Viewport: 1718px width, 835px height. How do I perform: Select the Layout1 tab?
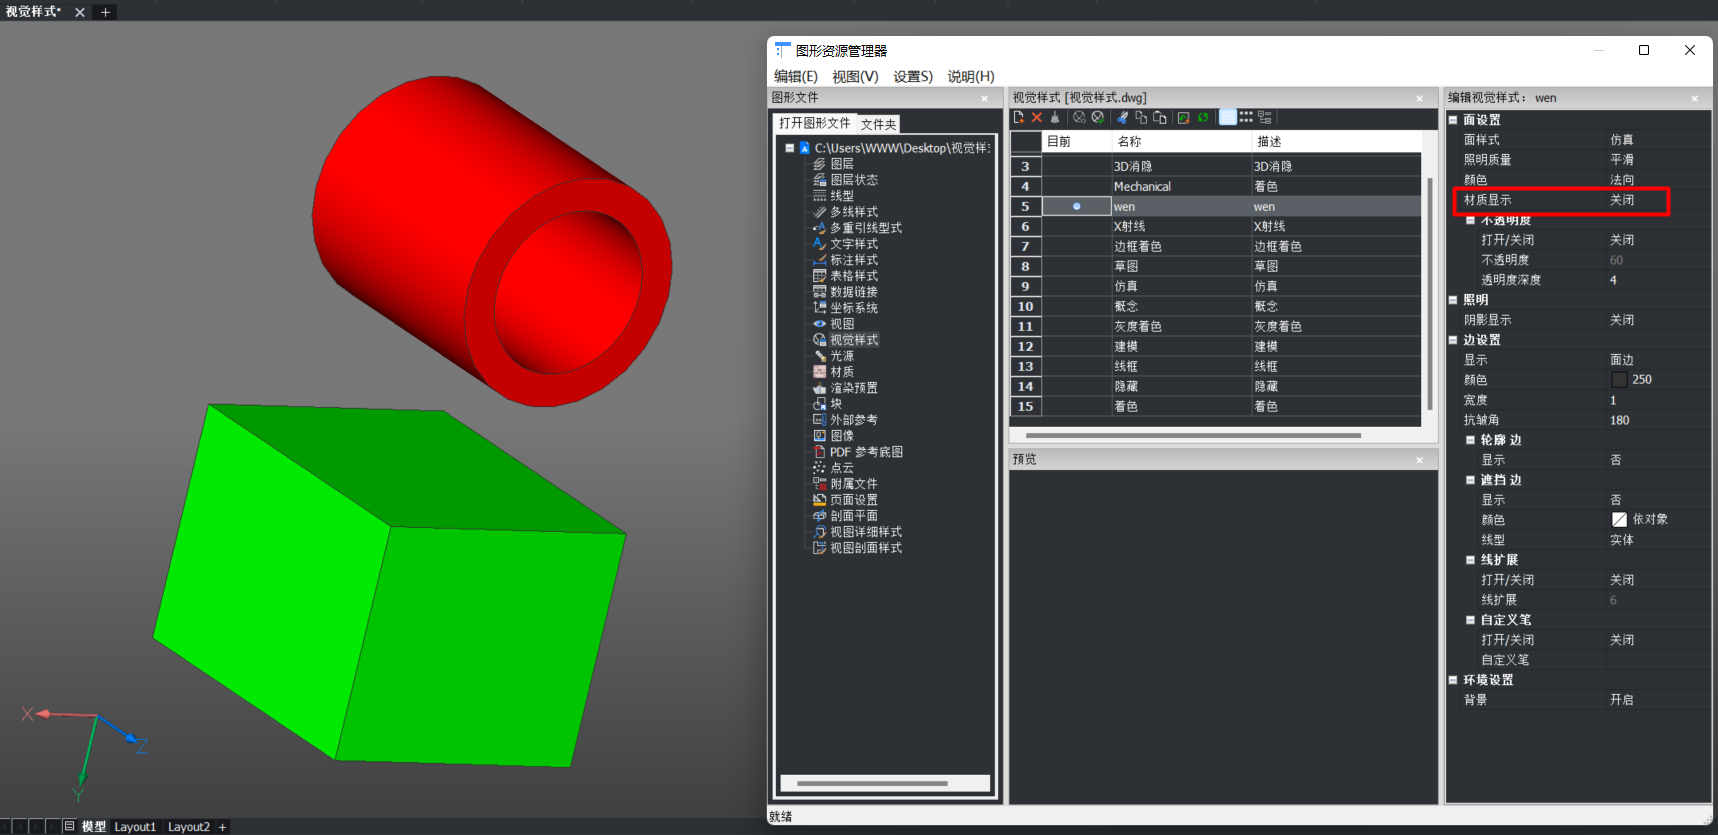pos(135,827)
